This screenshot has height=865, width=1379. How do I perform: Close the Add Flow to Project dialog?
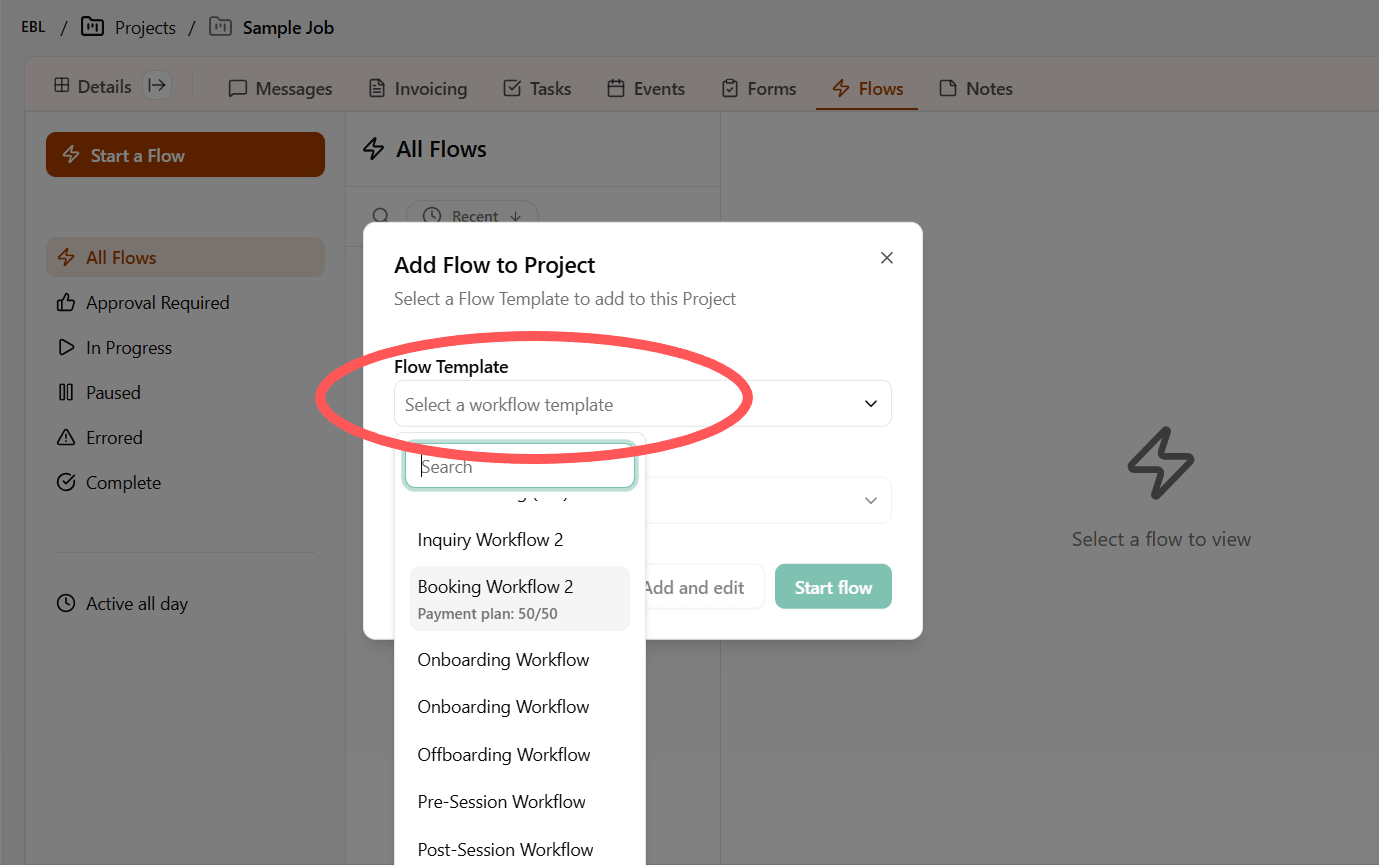(x=886, y=258)
